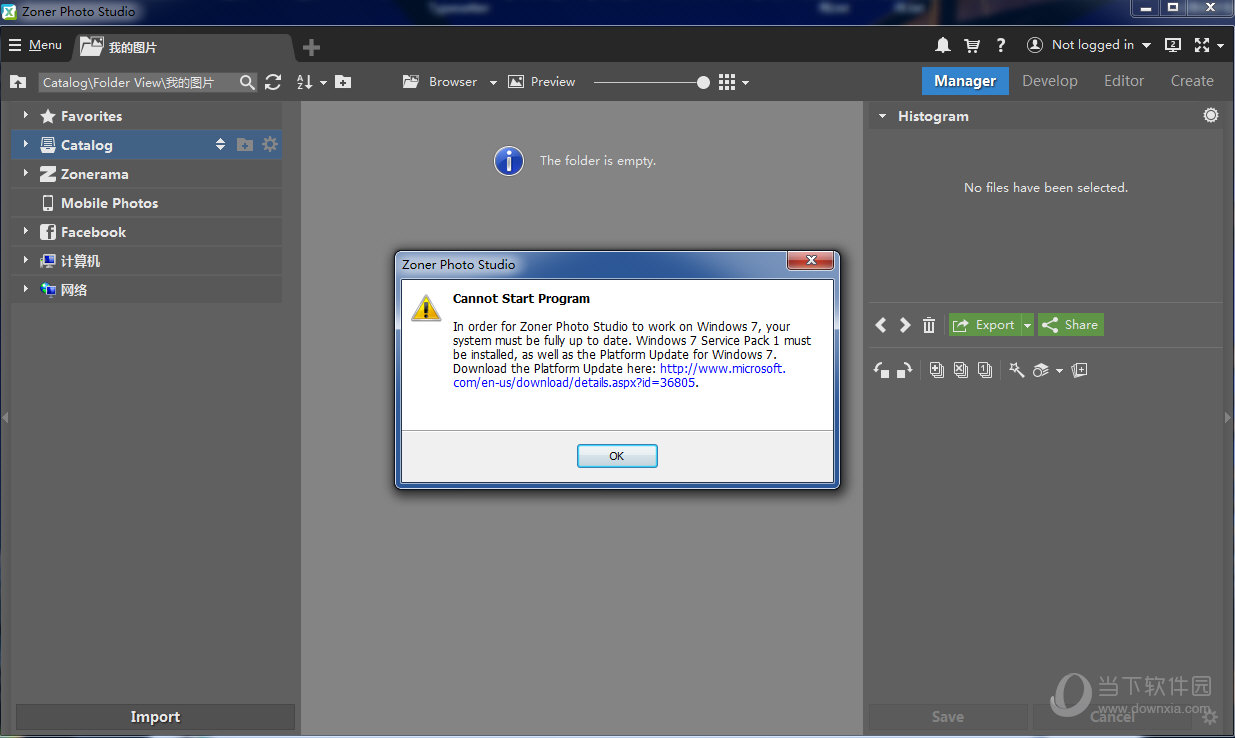This screenshot has height=738, width=1235.
Task: Expand the Catalog tree node
Action: tap(26, 145)
